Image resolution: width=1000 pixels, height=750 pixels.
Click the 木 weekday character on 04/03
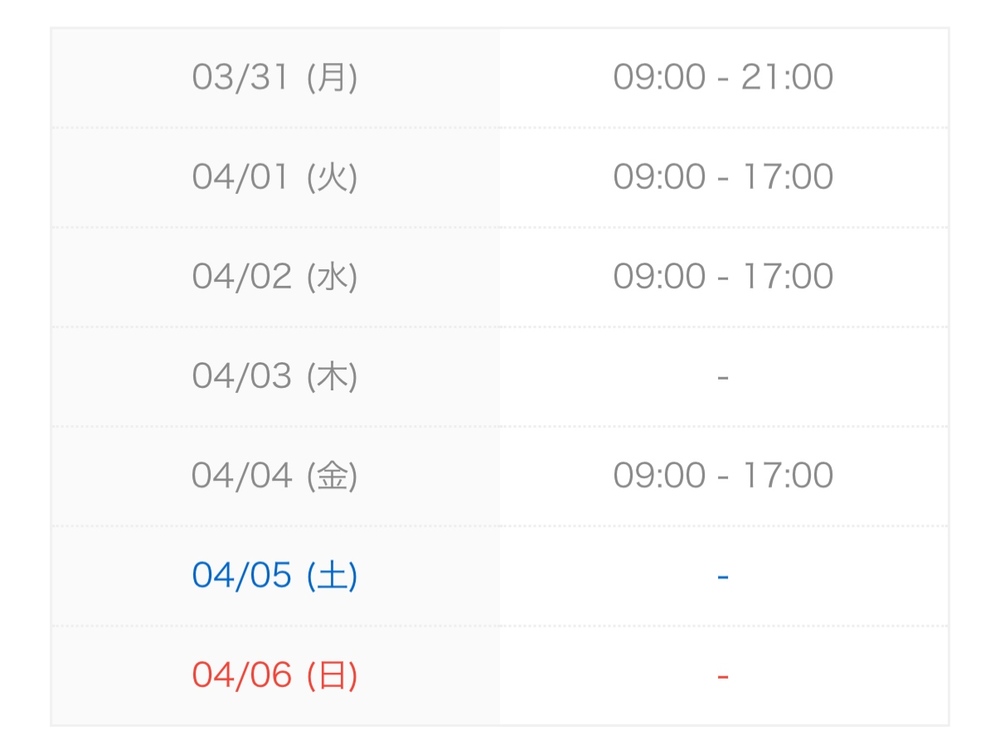coord(332,376)
